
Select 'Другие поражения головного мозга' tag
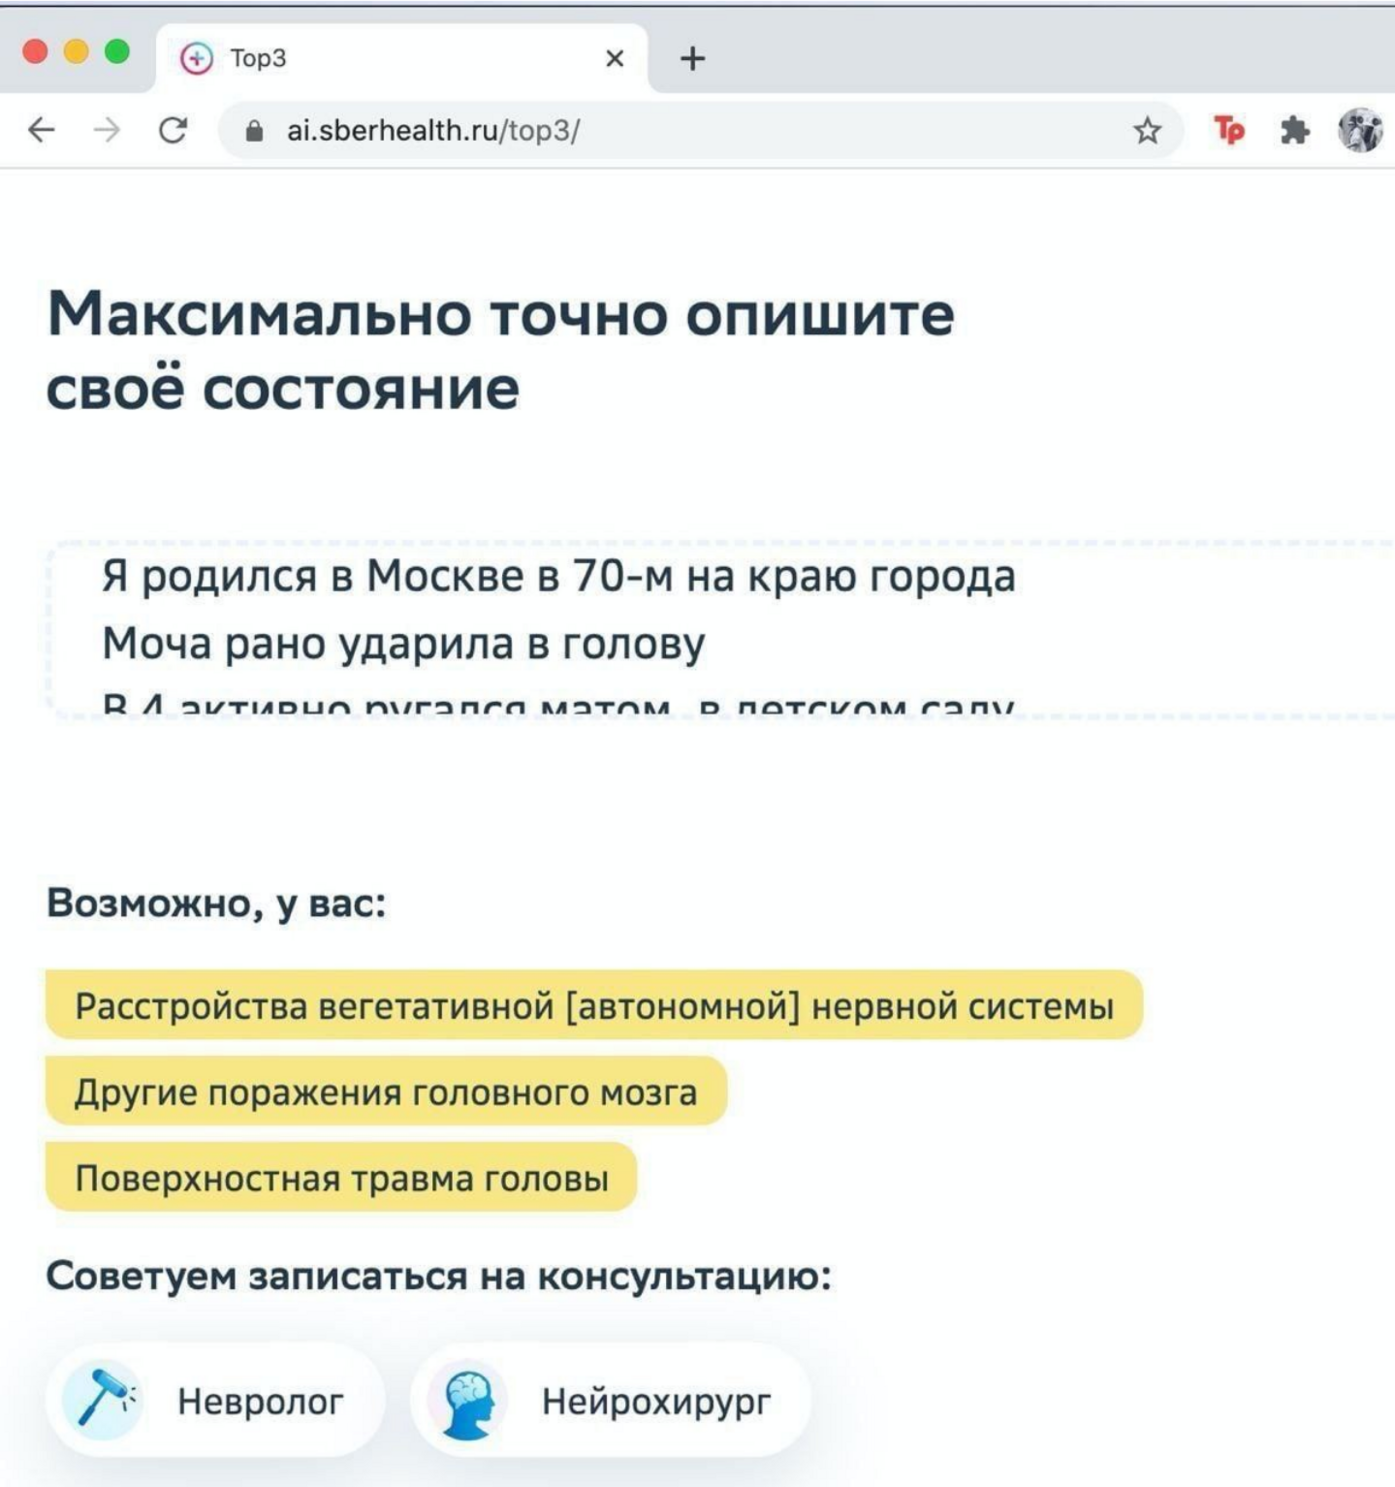pos(386,1092)
